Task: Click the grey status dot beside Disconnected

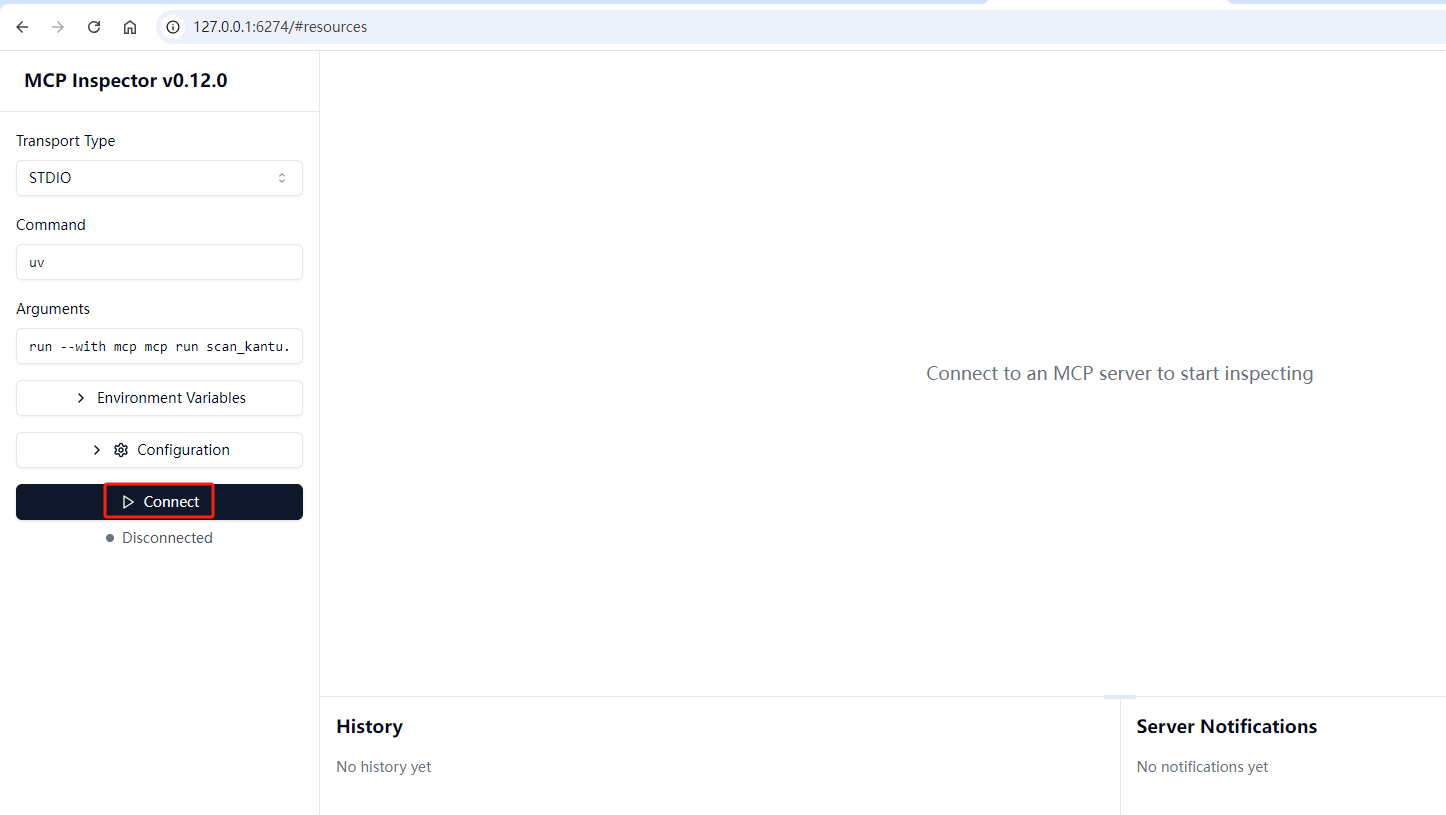Action: [x=110, y=538]
